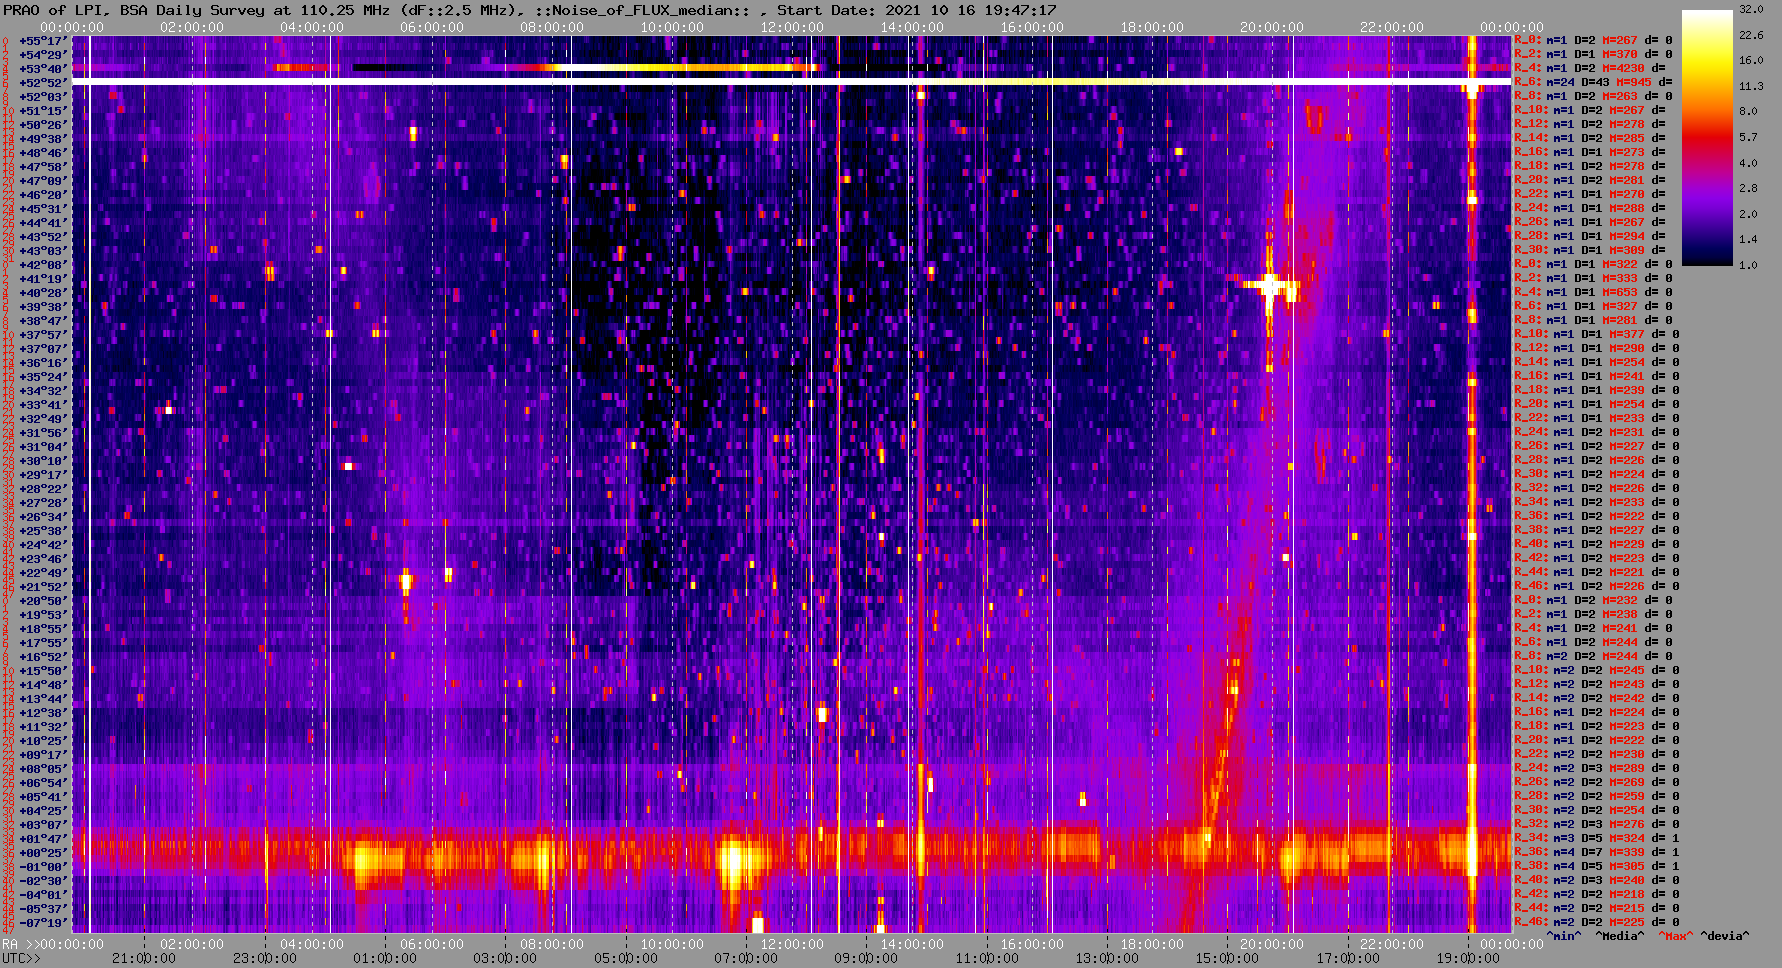Click declination label +22°49'

click(x=43, y=573)
